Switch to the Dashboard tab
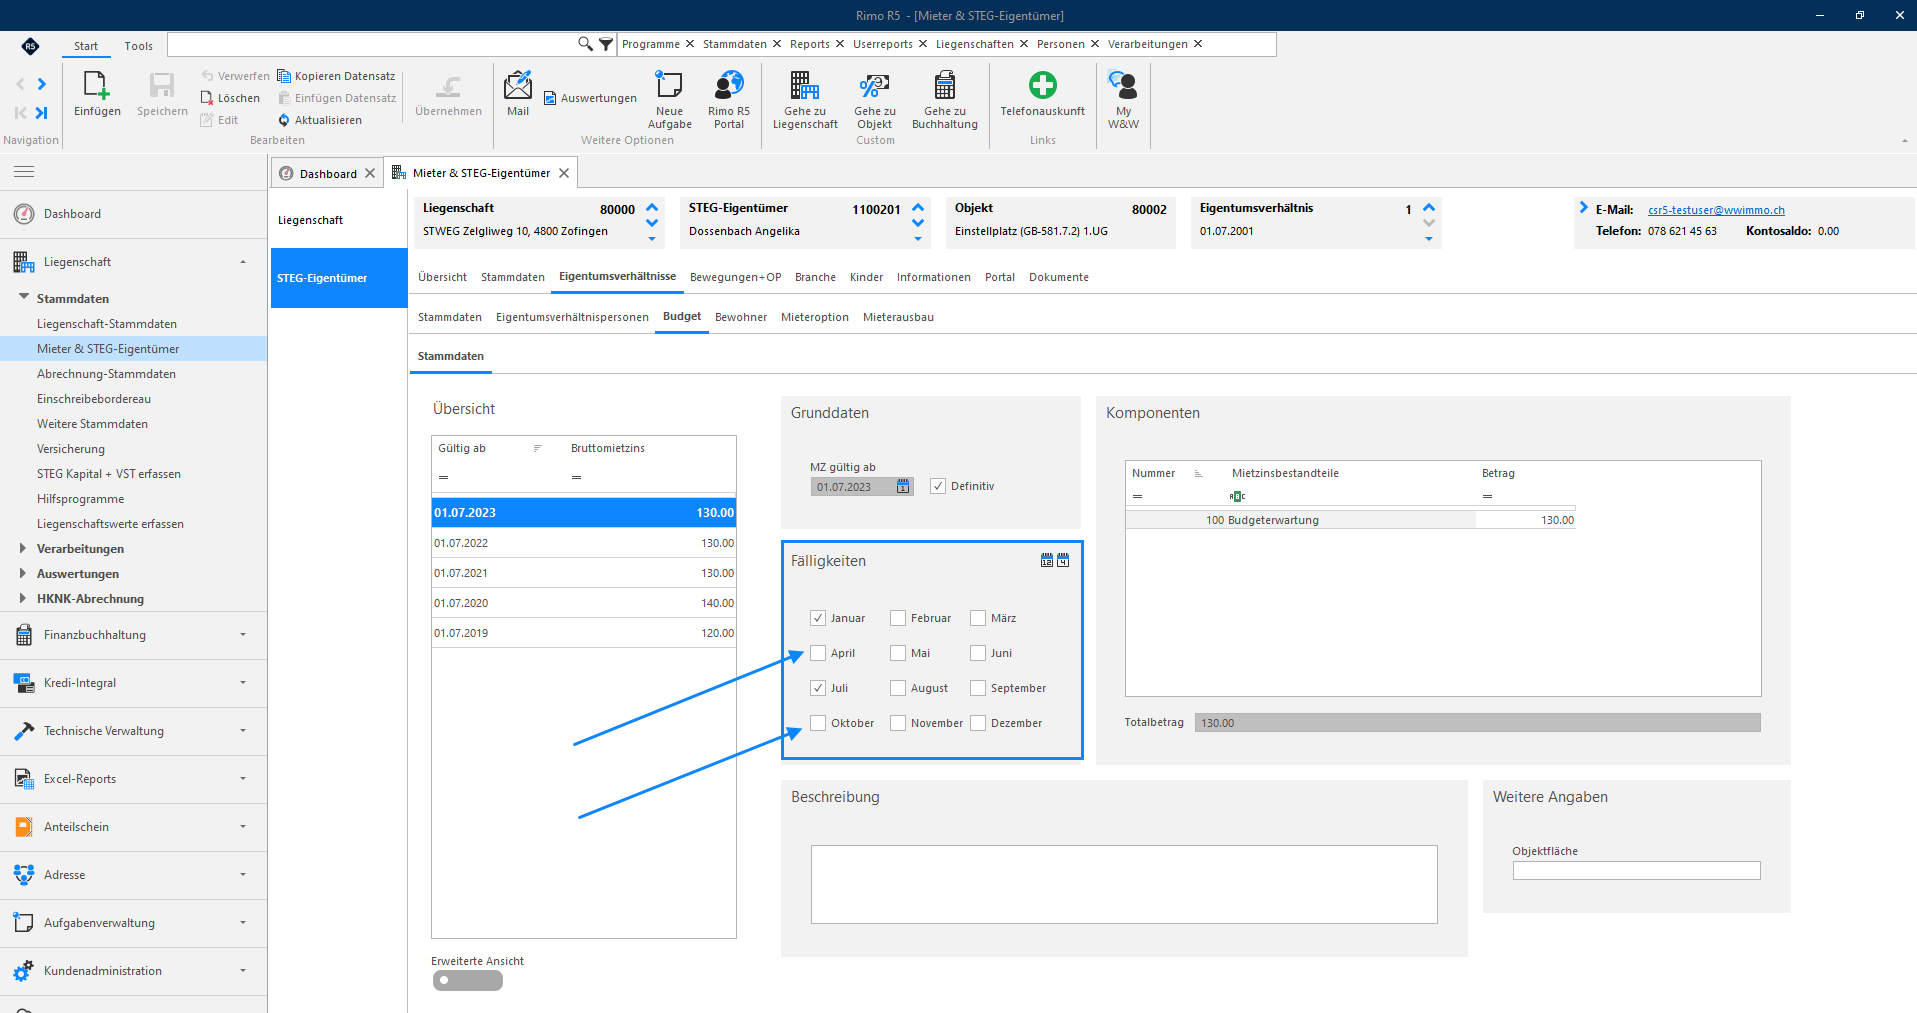The height and width of the screenshot is (1013, 1917). pos(327,173)
